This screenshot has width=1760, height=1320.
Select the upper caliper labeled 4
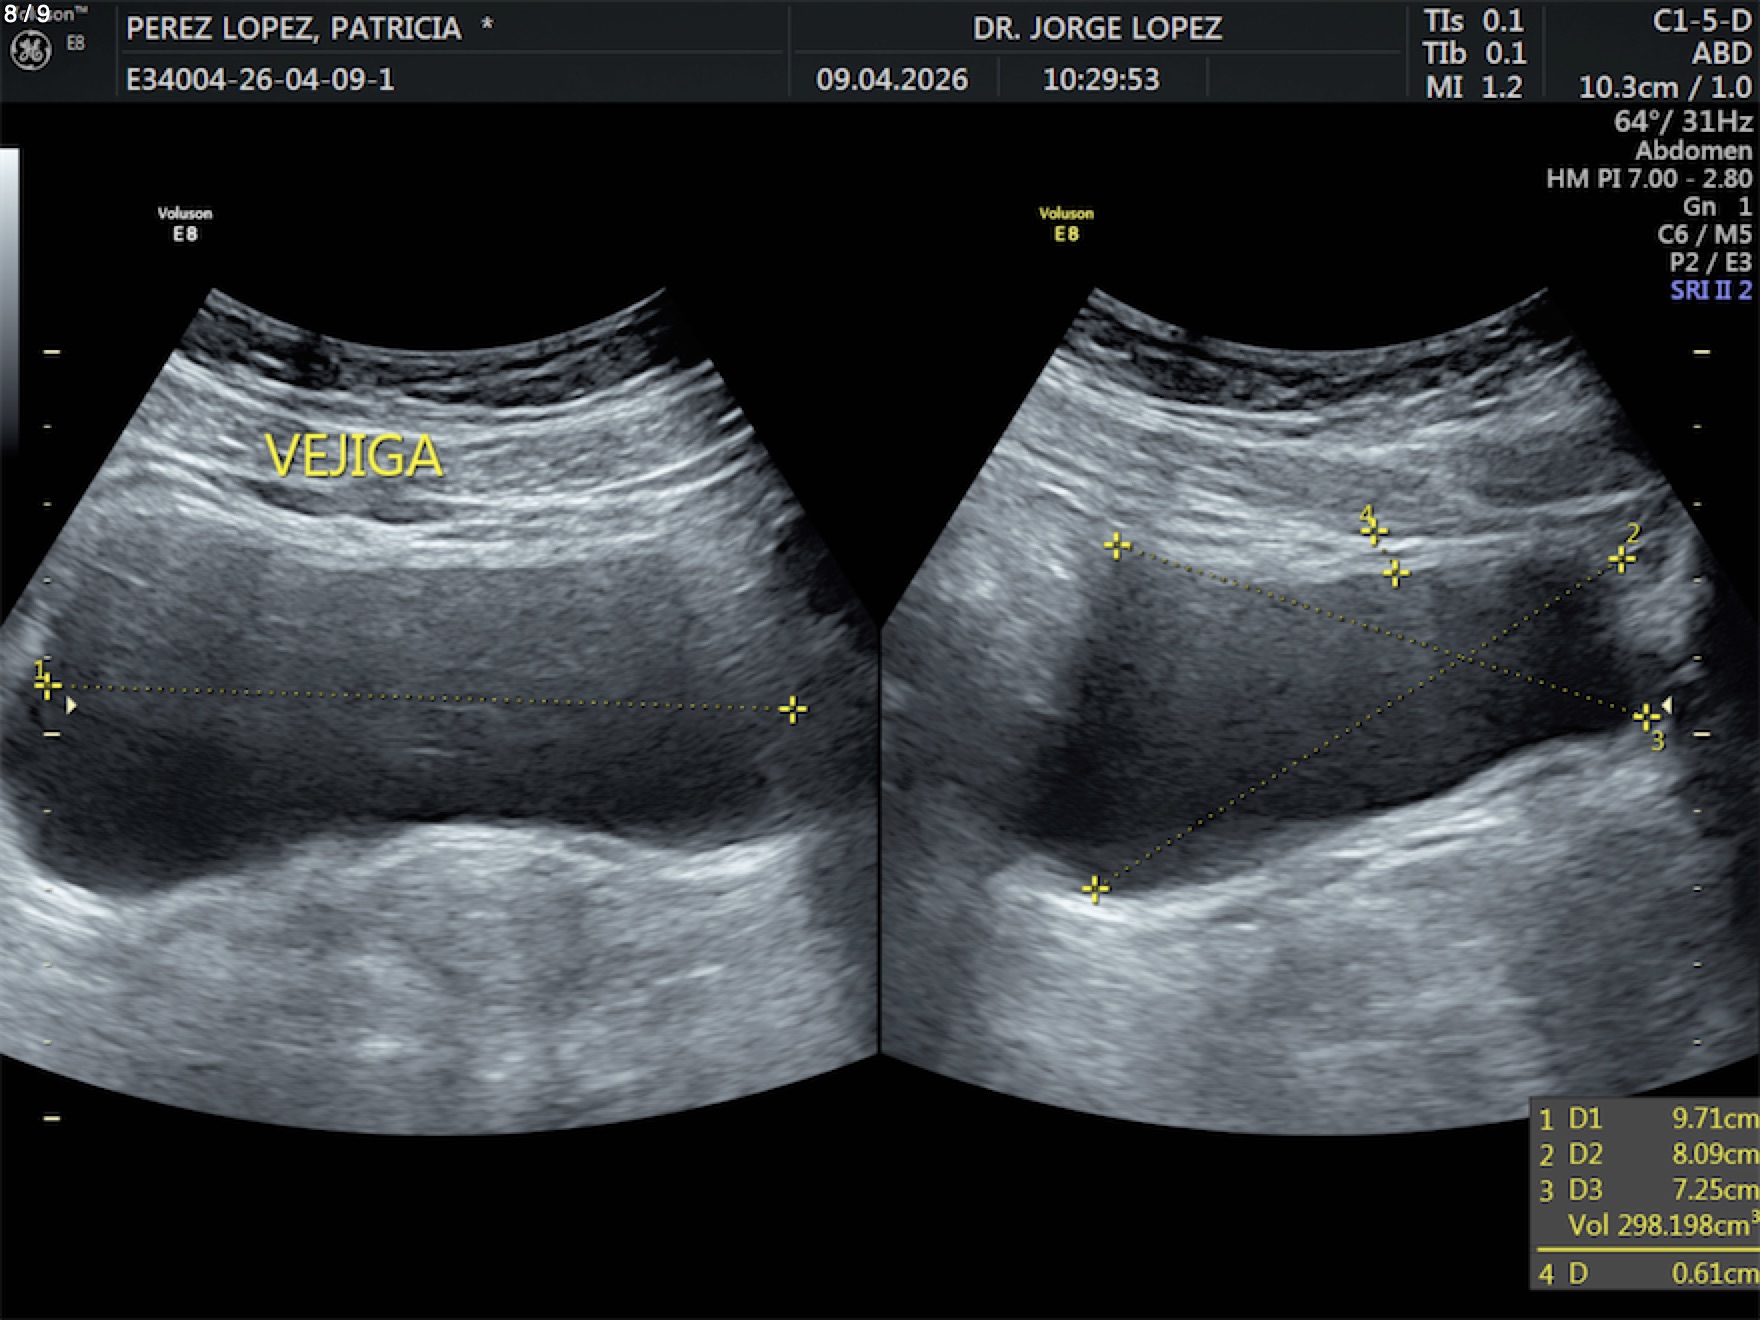click(x=1374, y=531)
